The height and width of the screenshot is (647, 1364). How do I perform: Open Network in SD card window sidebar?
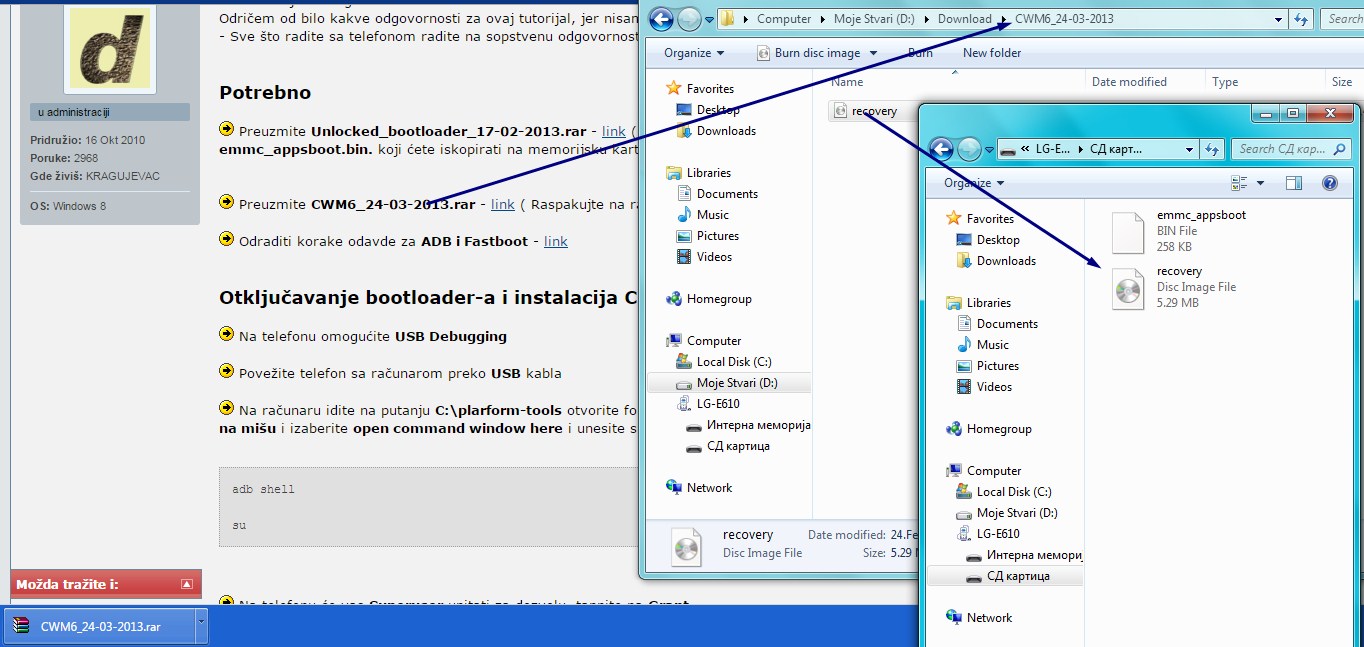click(x=979, y=618)
